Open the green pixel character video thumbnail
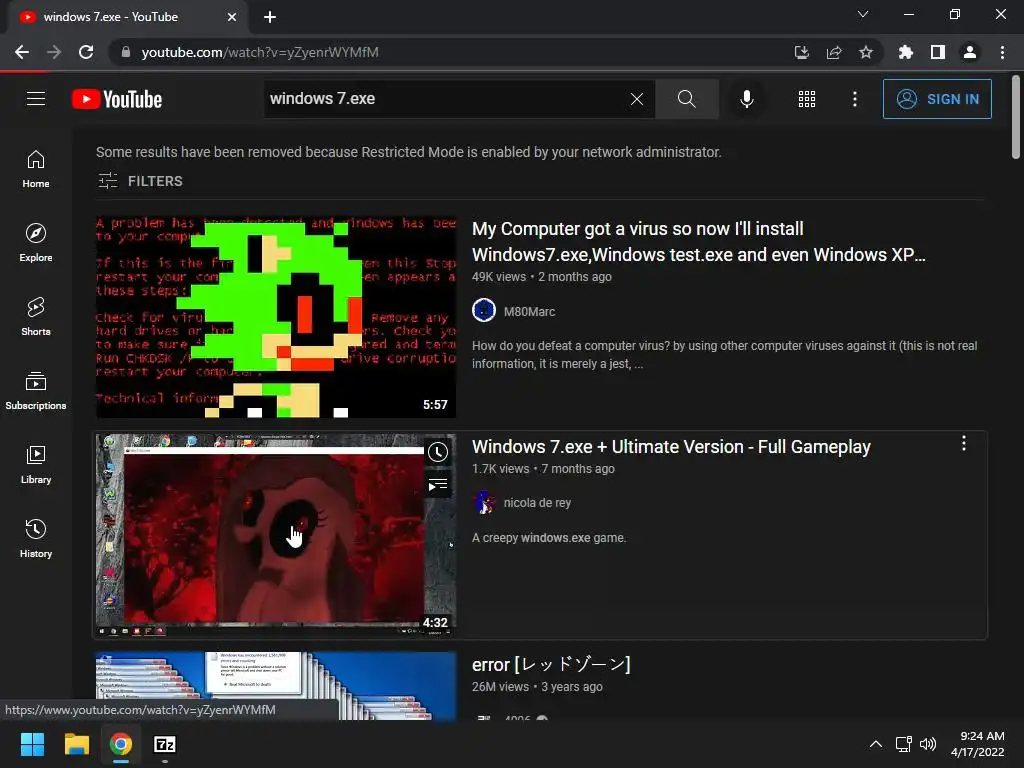1024x768 pixels. point(276,317)
